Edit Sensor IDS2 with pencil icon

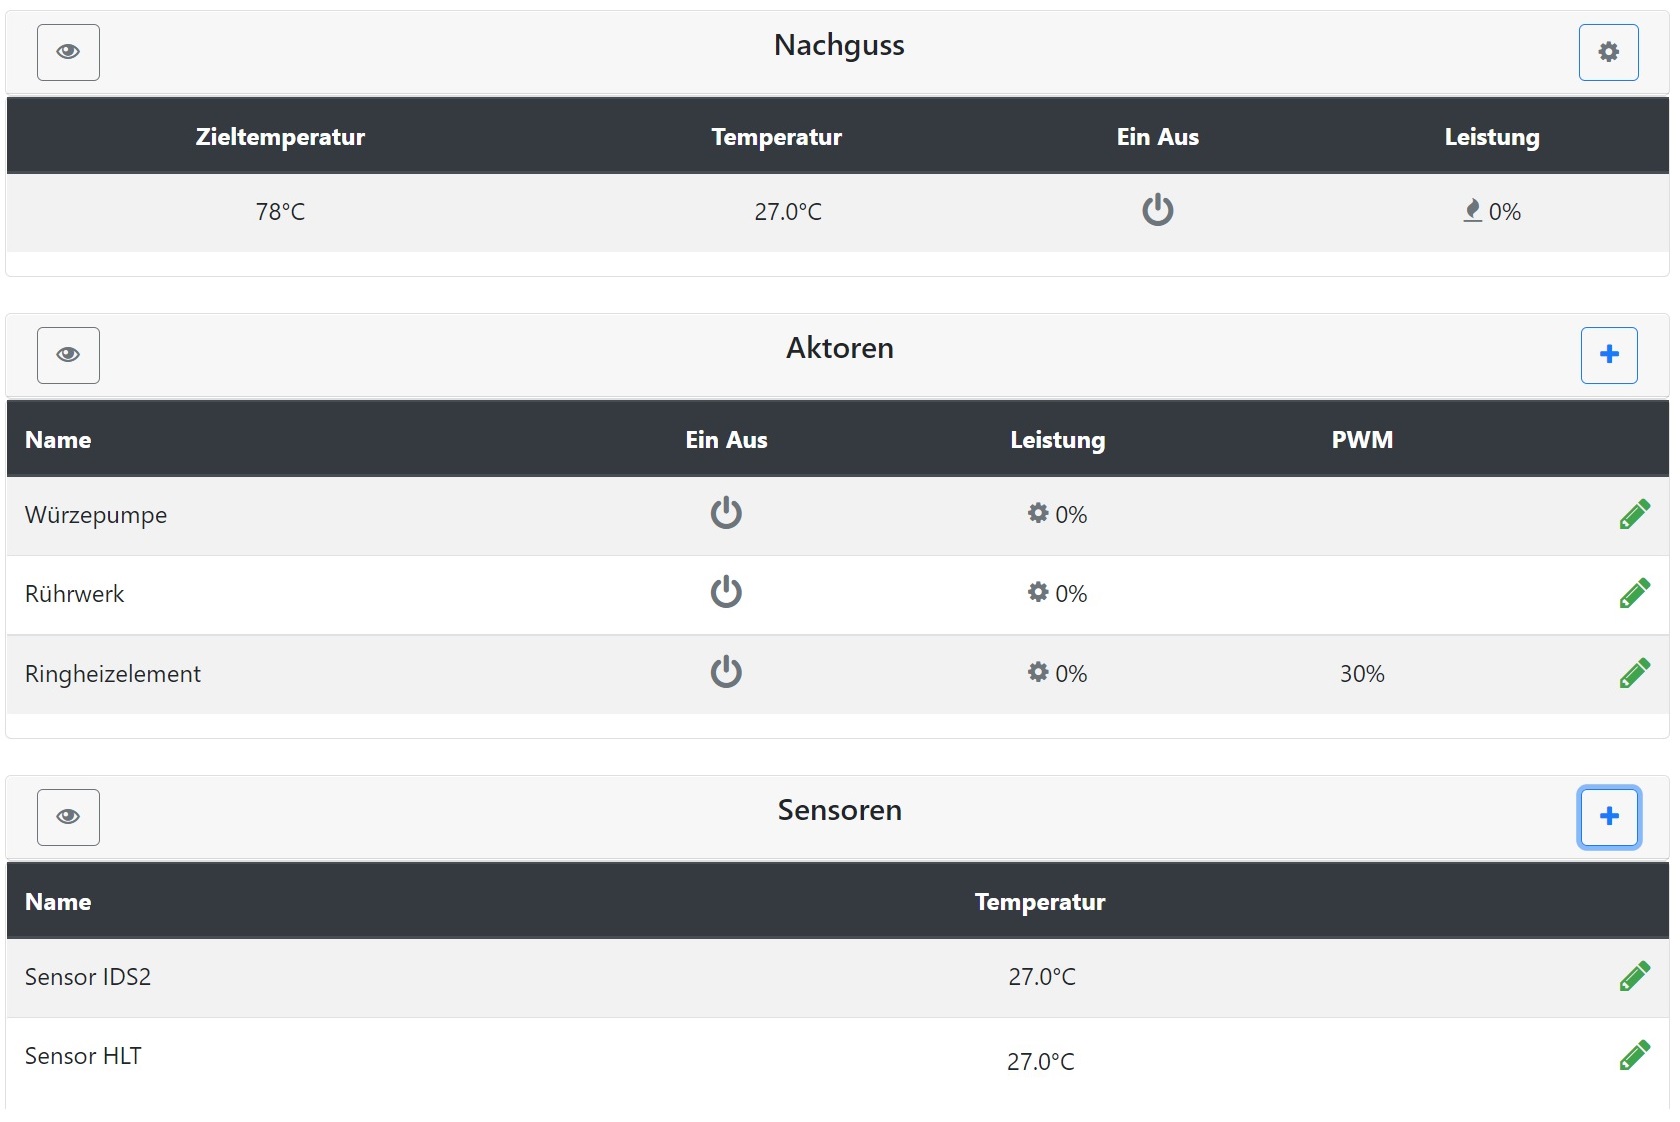pyautogui.click(x=1634, y=976)
